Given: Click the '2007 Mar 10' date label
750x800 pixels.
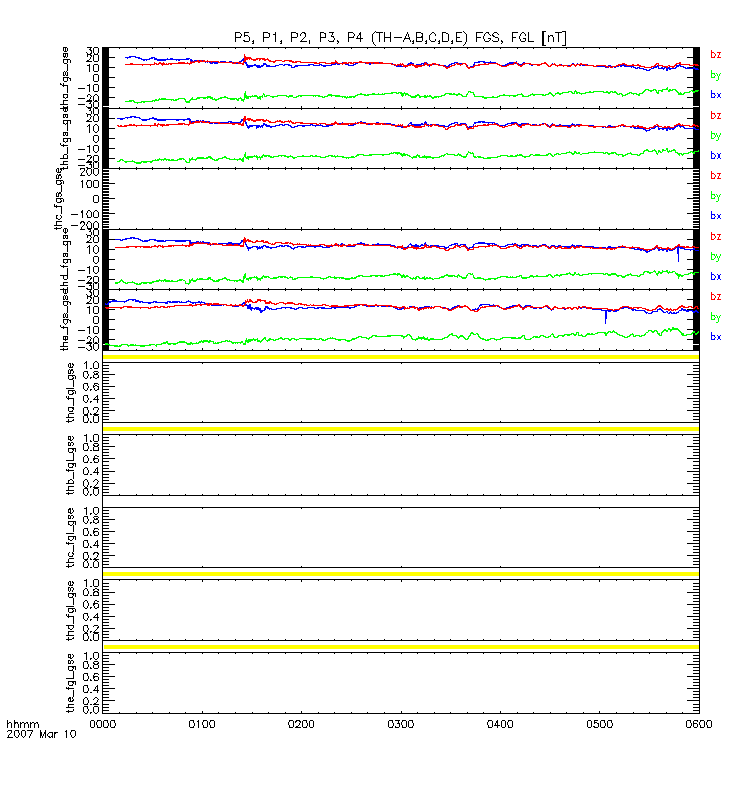Looking at the screenshot, I should point(41,734).
